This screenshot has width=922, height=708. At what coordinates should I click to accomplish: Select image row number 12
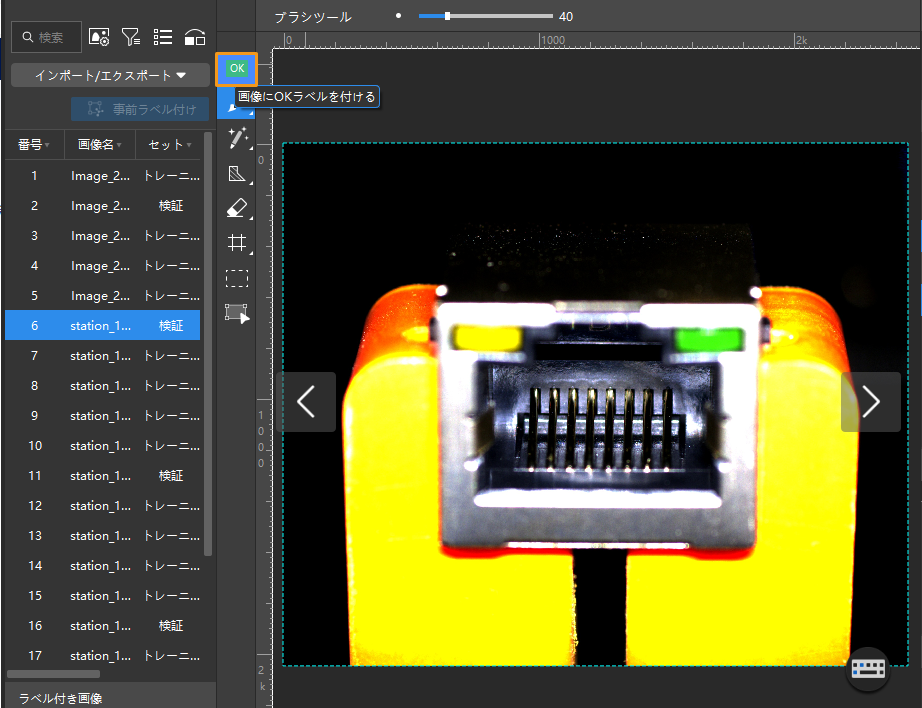click(102, 506)
